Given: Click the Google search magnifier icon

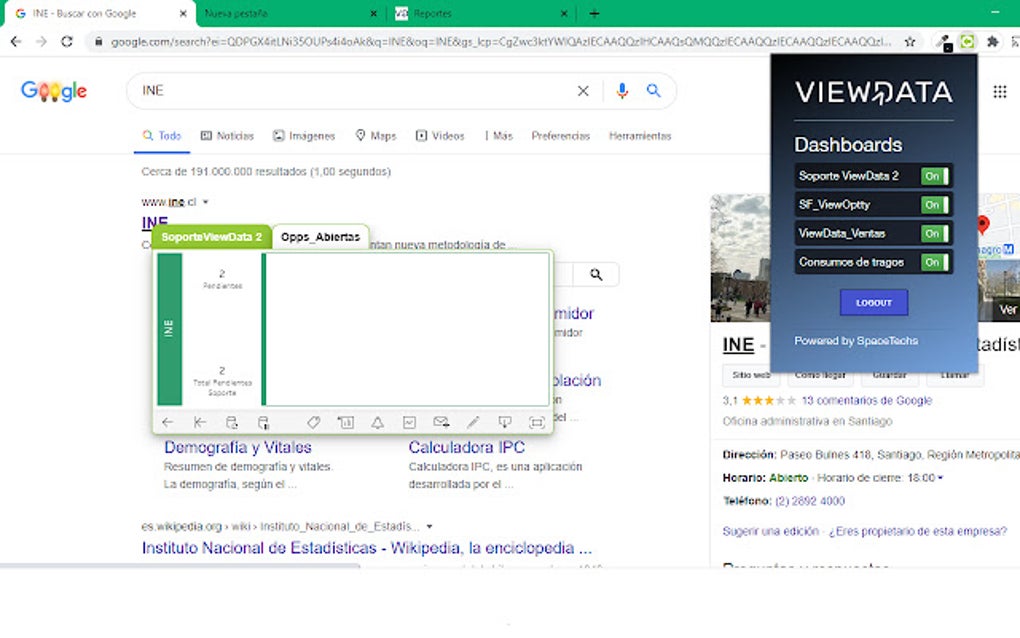Looking at the screenshot, I should tap(654, 90).
